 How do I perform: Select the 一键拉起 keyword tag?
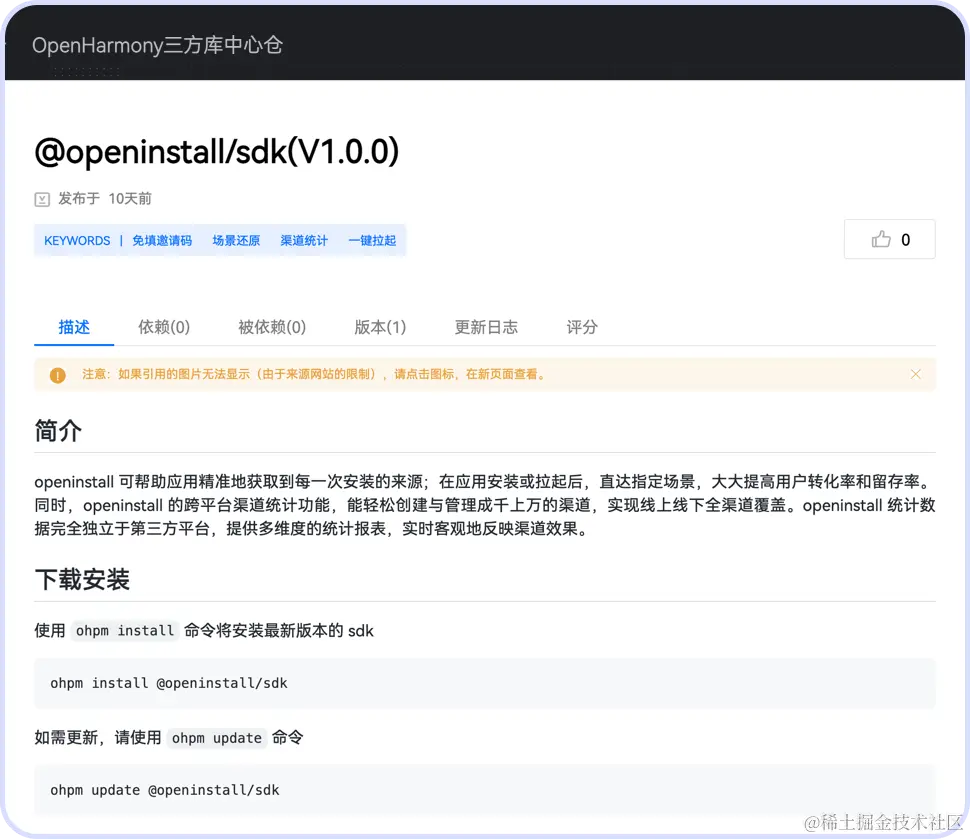click(372, 241)
